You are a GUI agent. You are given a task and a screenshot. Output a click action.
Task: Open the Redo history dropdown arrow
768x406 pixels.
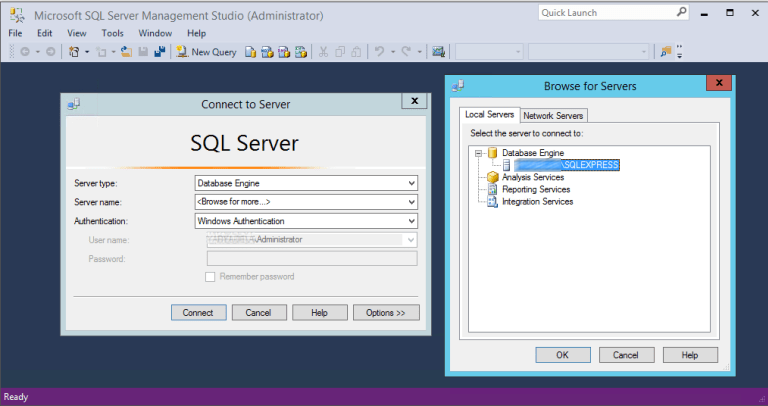[x=420, y=51]
